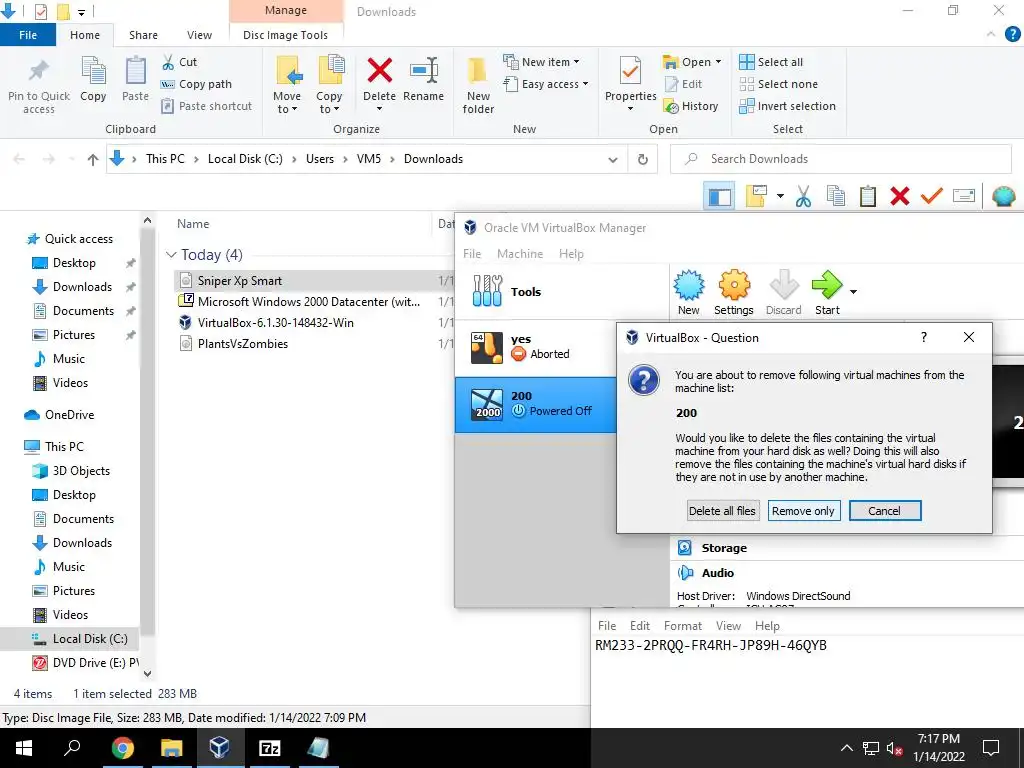
Task: Open VirtualBox Machine menu
Action: click(x=520, y=254)
